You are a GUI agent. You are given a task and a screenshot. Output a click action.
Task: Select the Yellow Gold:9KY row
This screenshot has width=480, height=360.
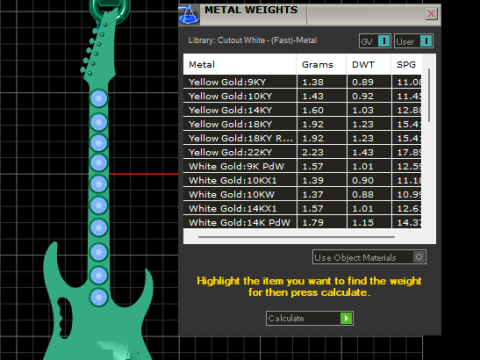click(302, 82)
